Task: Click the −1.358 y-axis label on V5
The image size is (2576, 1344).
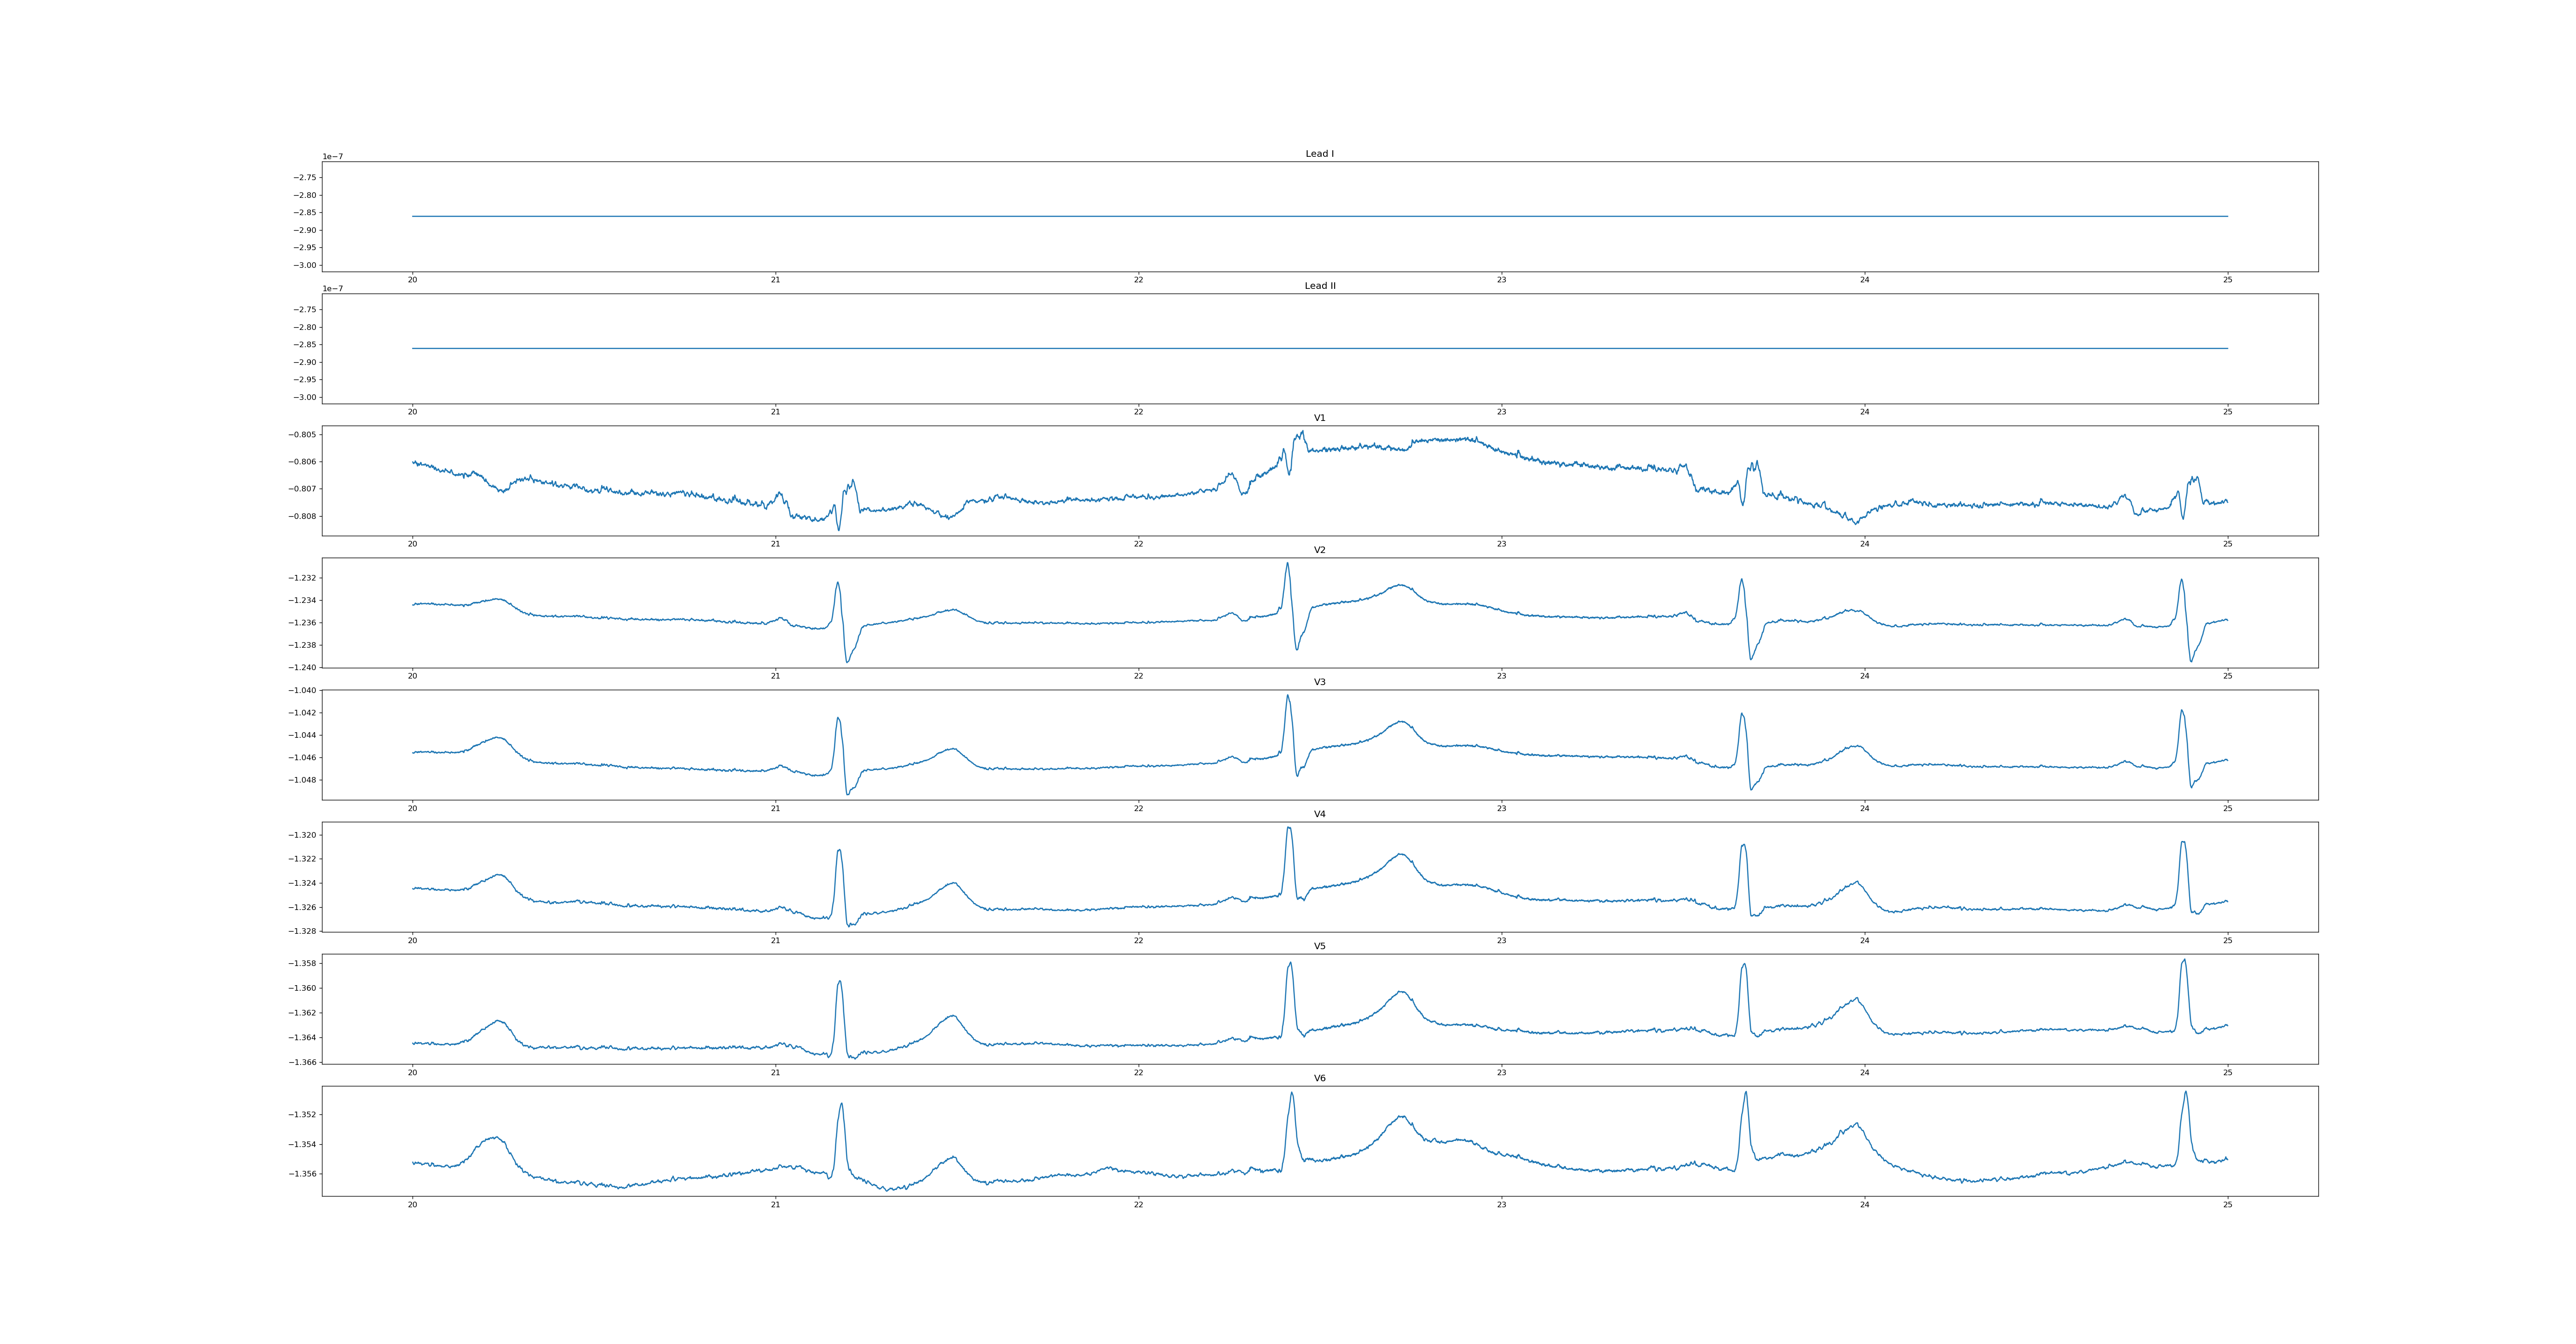Action: point(302,964)
